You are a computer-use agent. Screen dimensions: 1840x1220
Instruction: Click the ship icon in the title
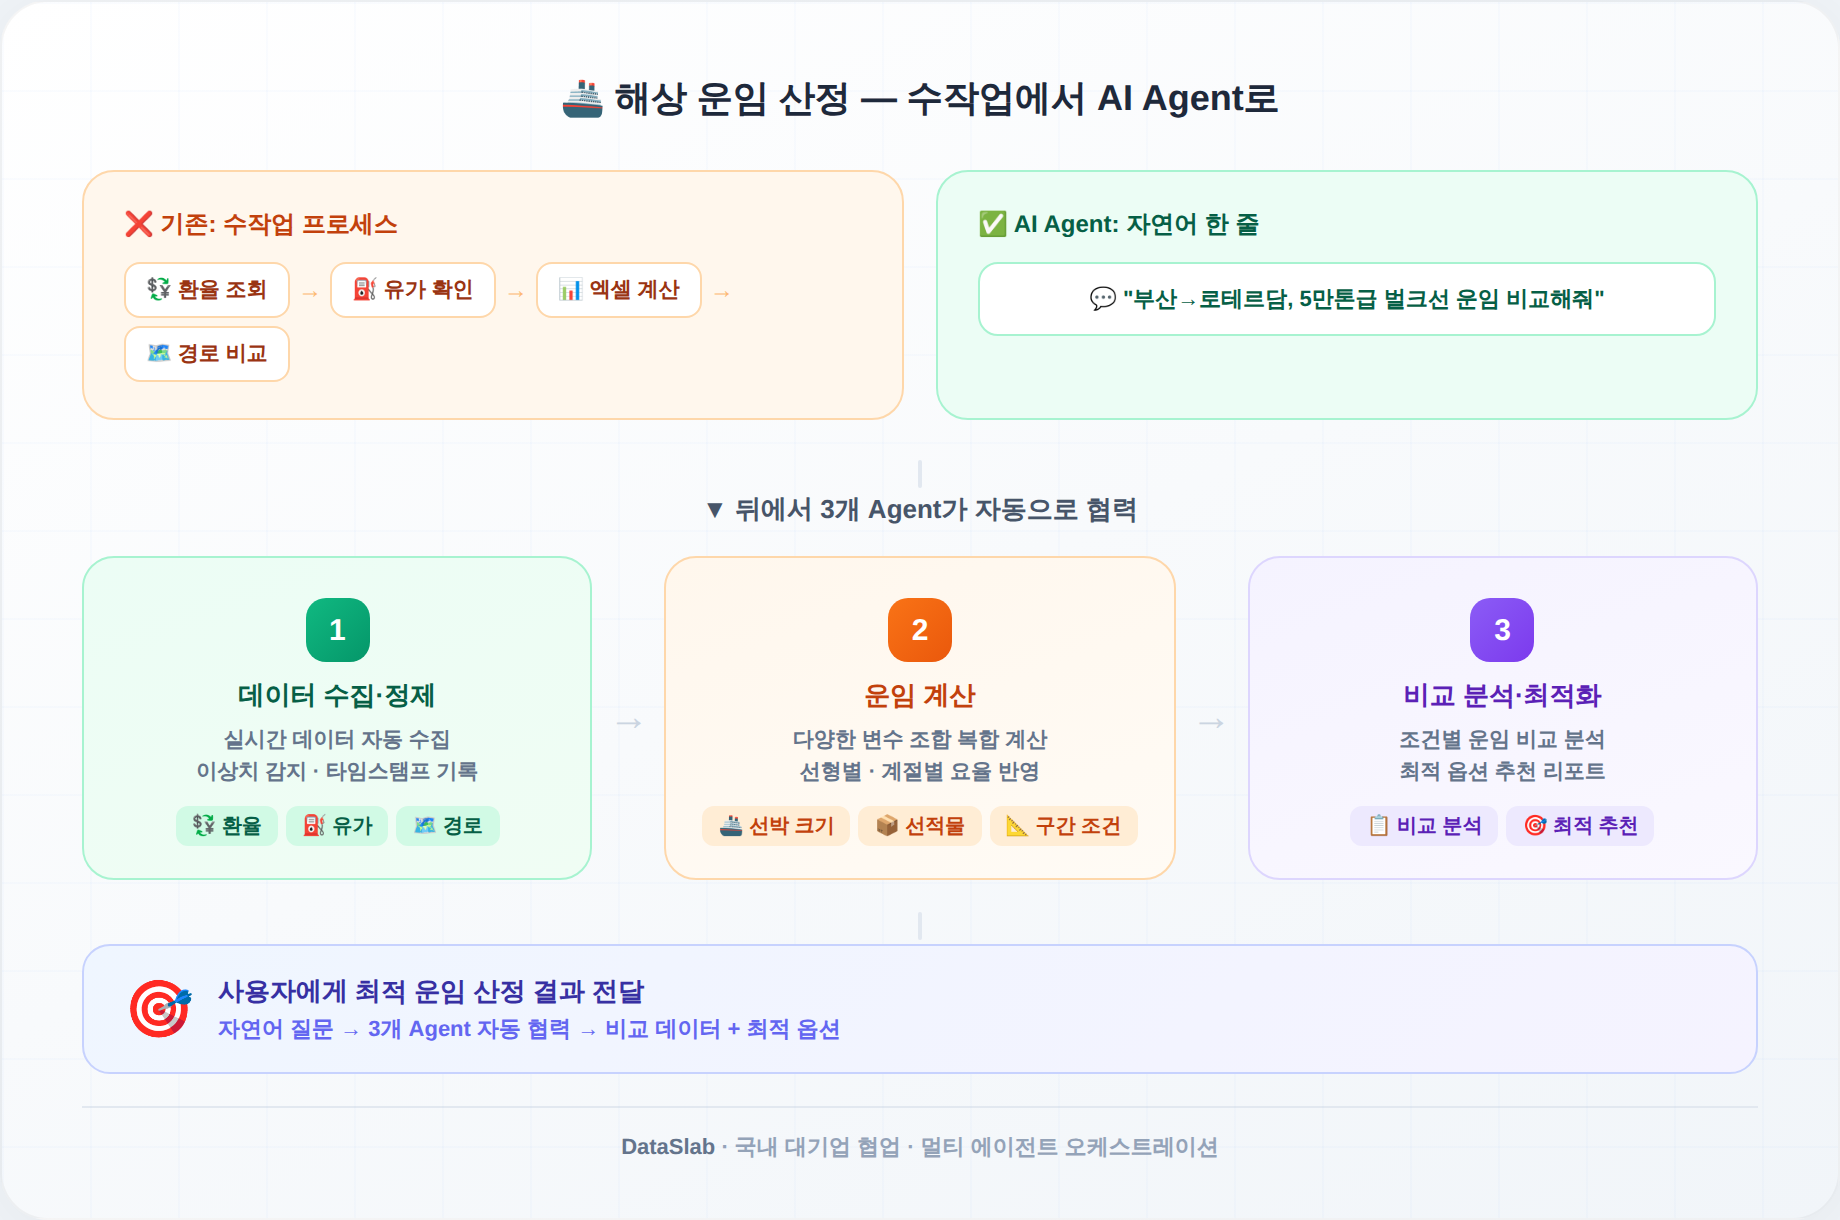(582, 99)
